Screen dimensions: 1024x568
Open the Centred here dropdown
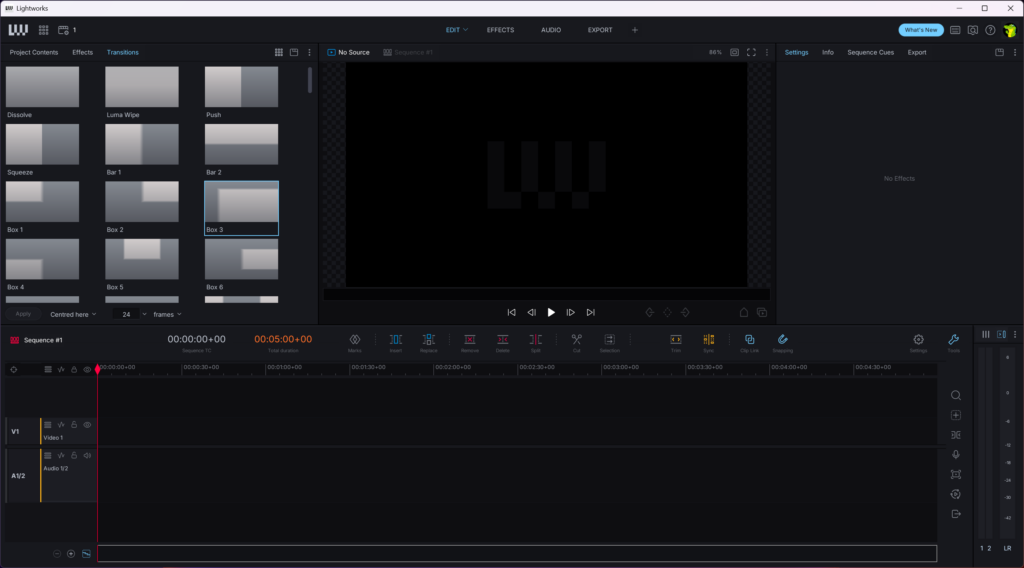click(73, 315)
